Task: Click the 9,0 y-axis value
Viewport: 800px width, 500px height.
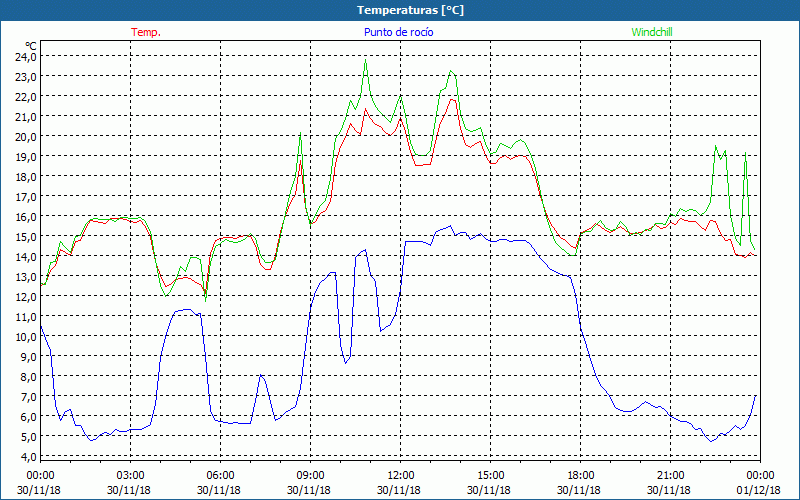Action: pos(28,357)
